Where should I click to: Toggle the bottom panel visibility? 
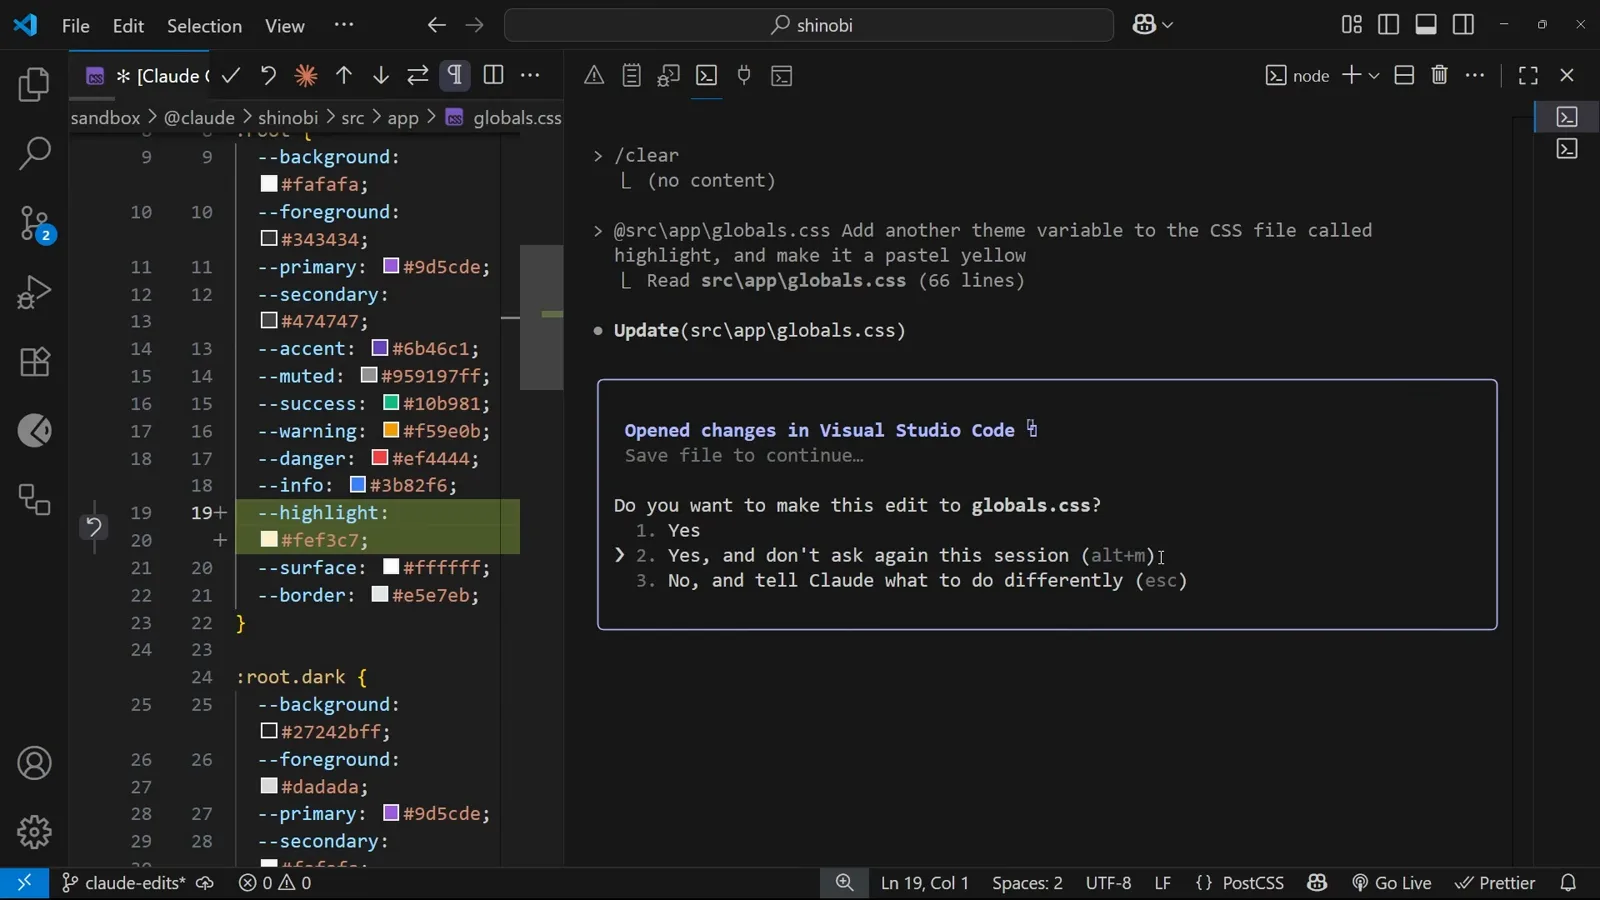coord(1426,25)
